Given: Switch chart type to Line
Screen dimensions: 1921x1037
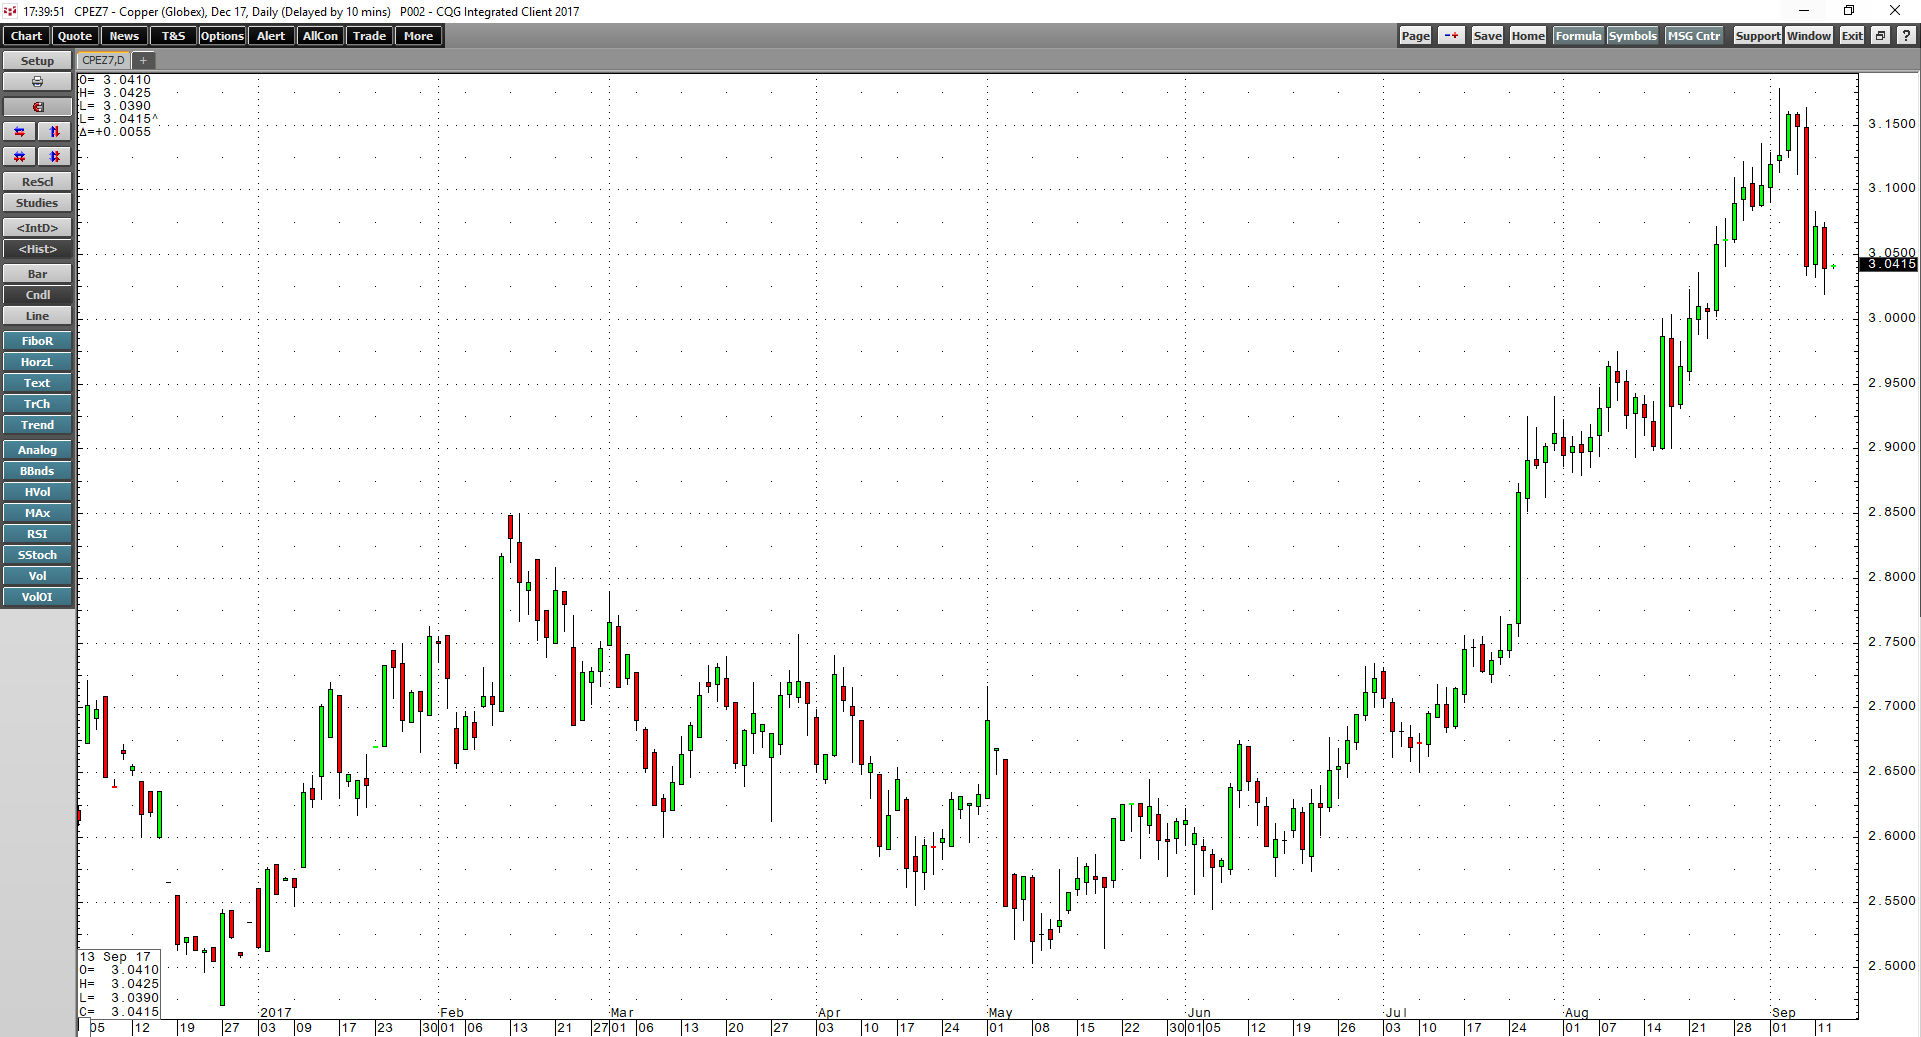Looking at the screenshot, I should 37,316.
